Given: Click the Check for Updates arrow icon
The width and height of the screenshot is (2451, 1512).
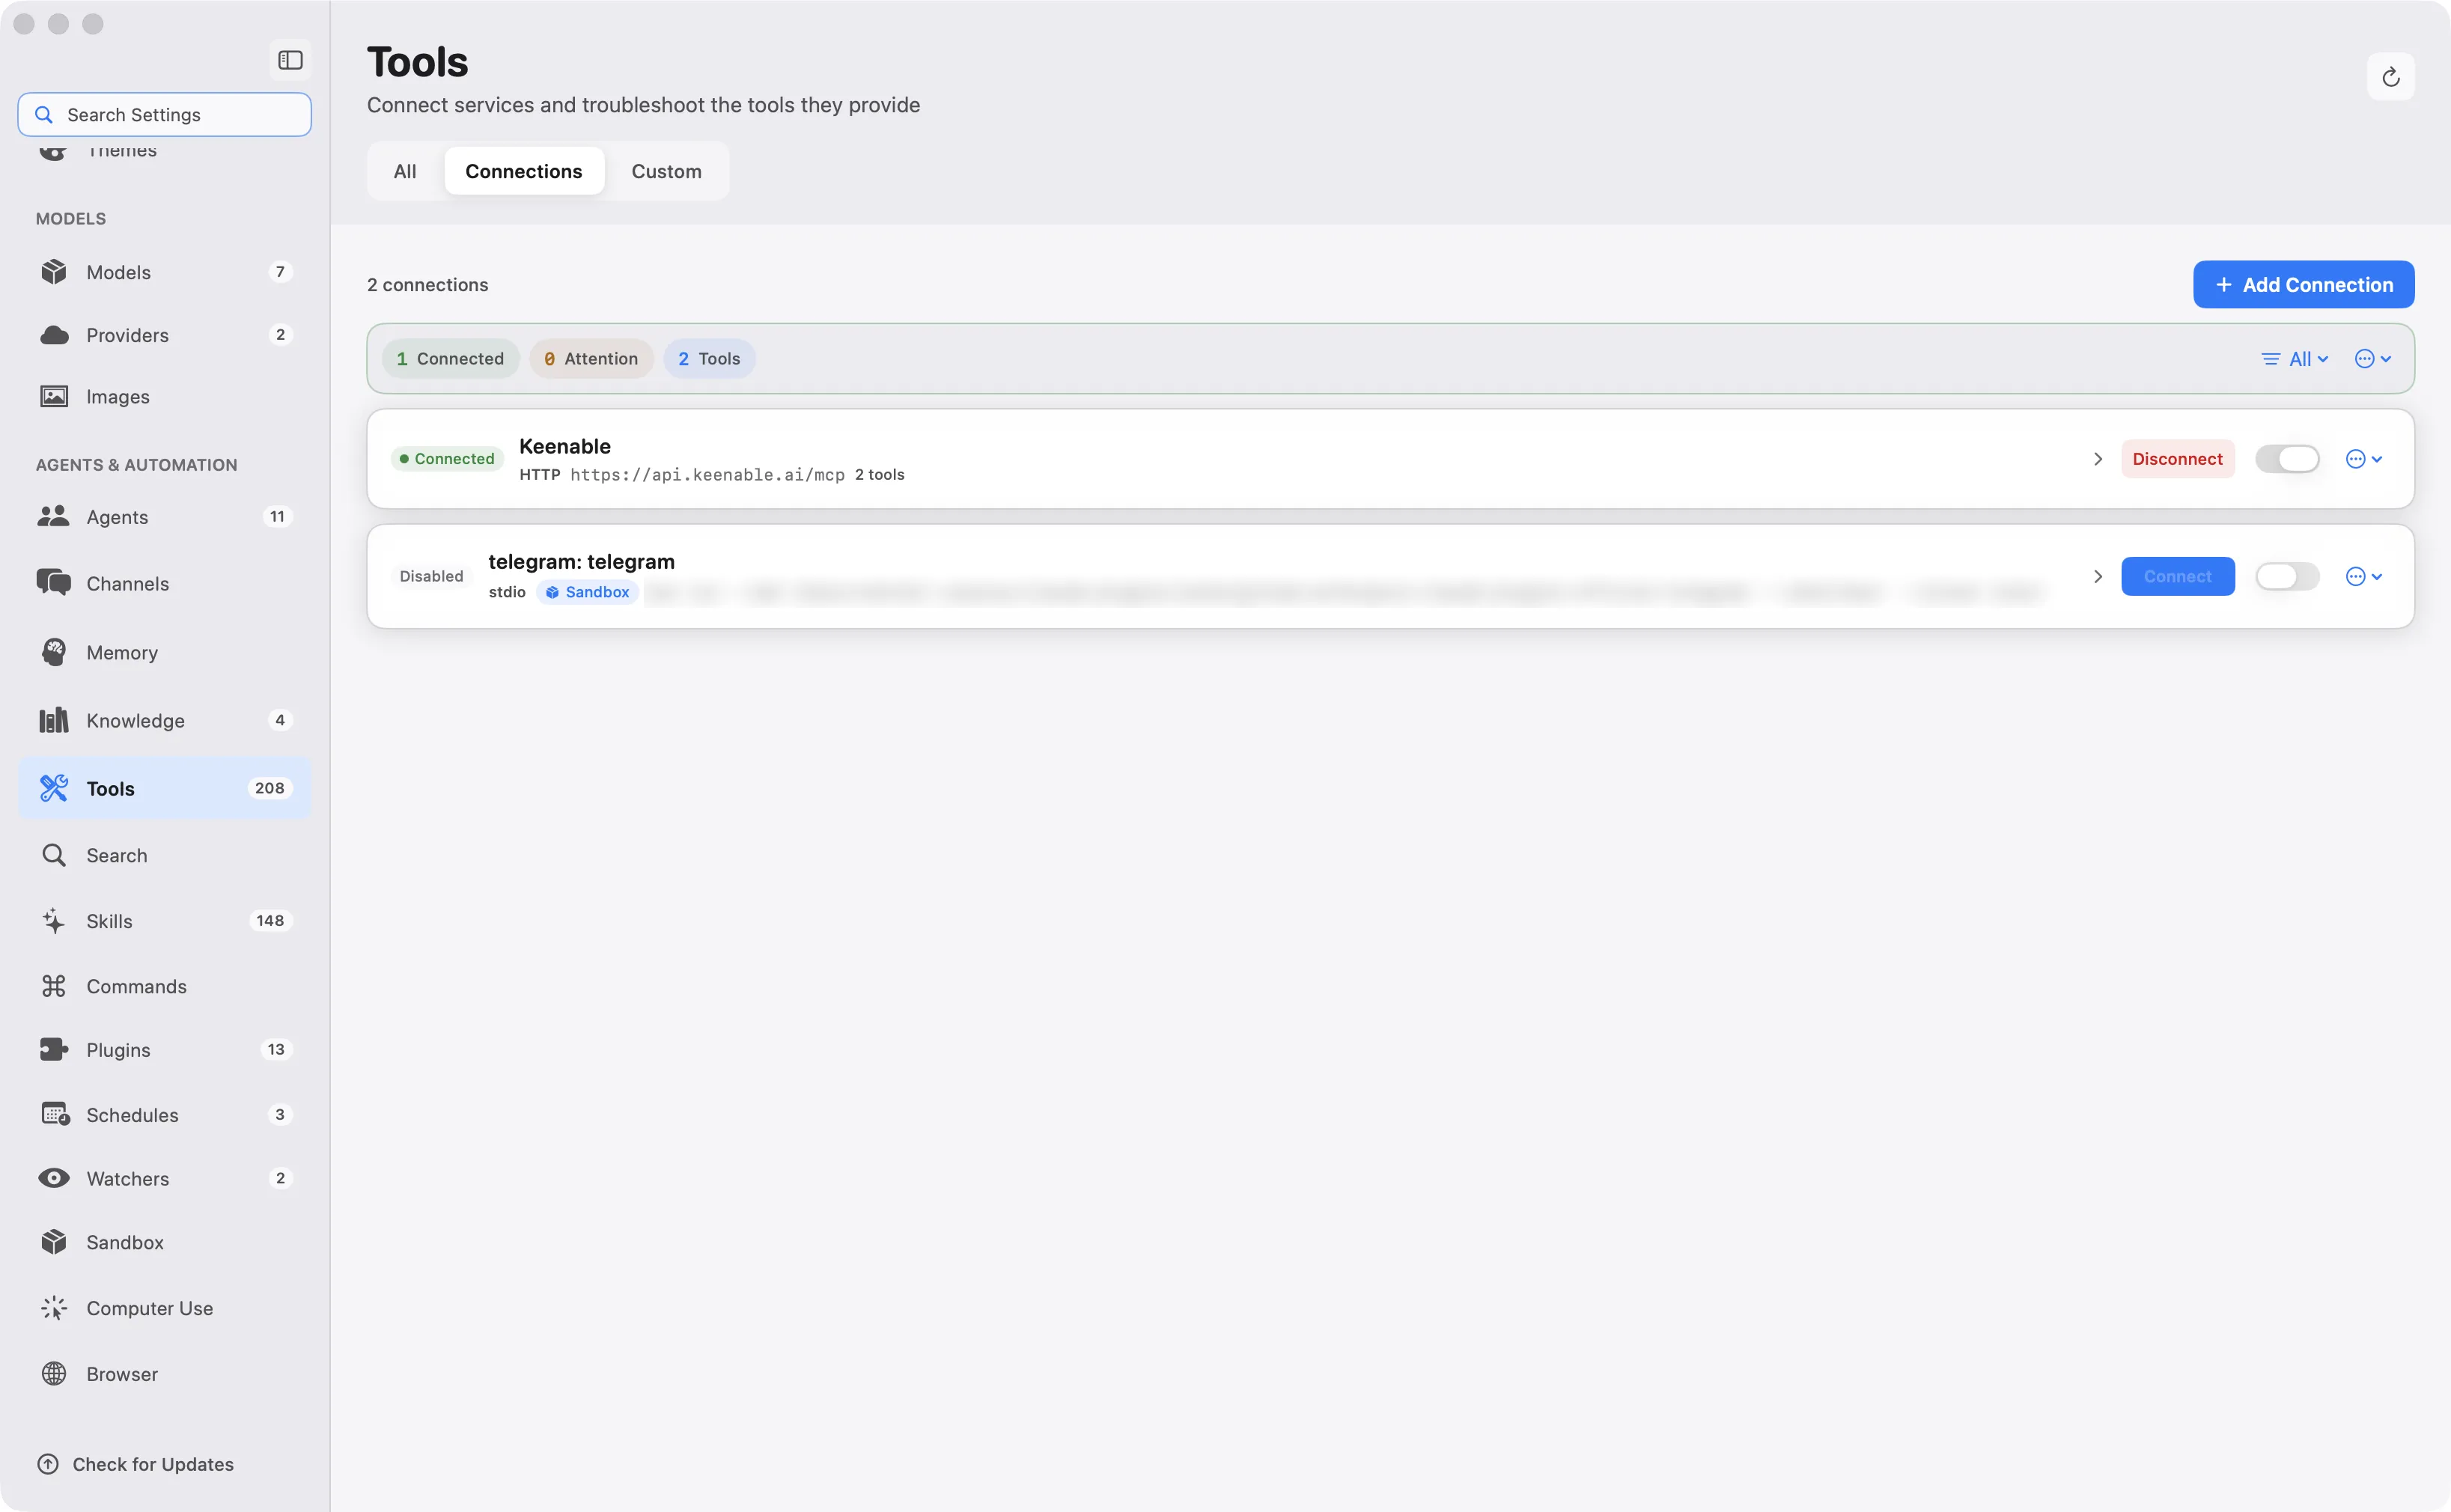Looking at the screenshot, I should pyautogui.click(x=48, y=1464).
